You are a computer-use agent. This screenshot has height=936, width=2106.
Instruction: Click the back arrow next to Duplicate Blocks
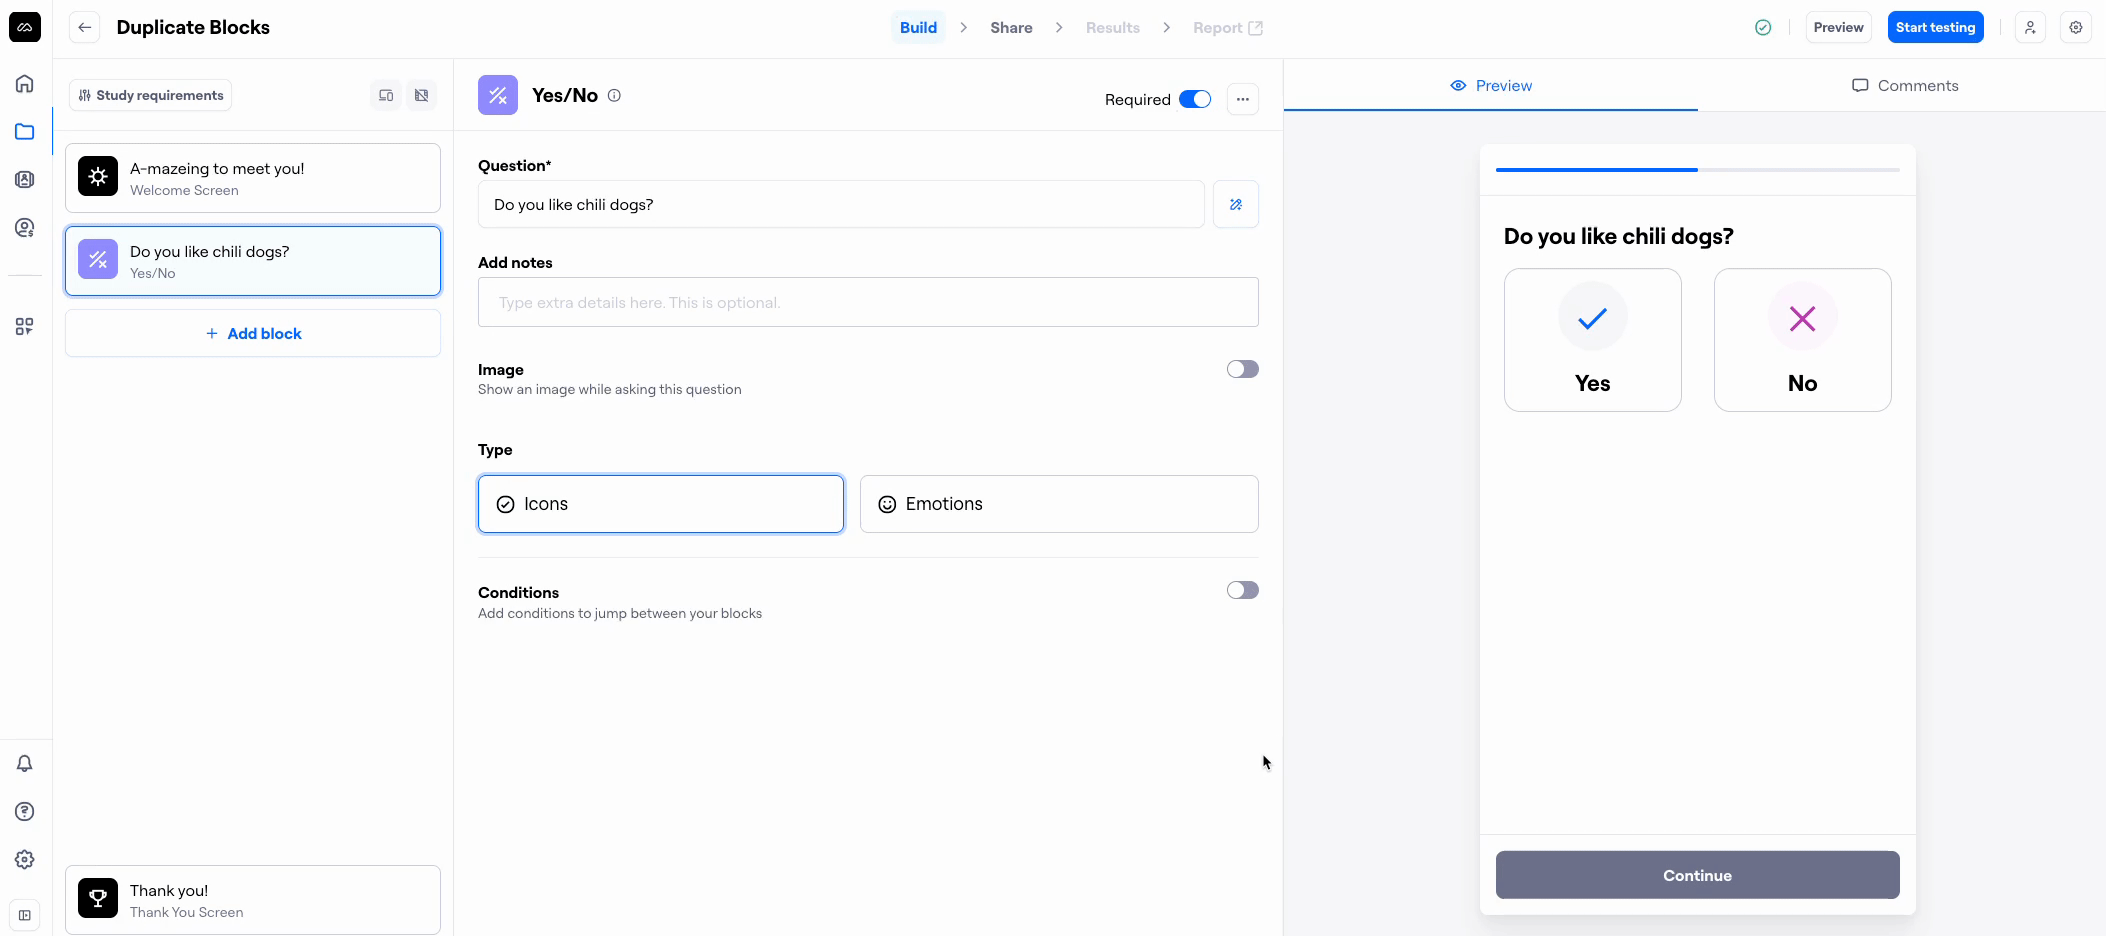coord(85,28)
